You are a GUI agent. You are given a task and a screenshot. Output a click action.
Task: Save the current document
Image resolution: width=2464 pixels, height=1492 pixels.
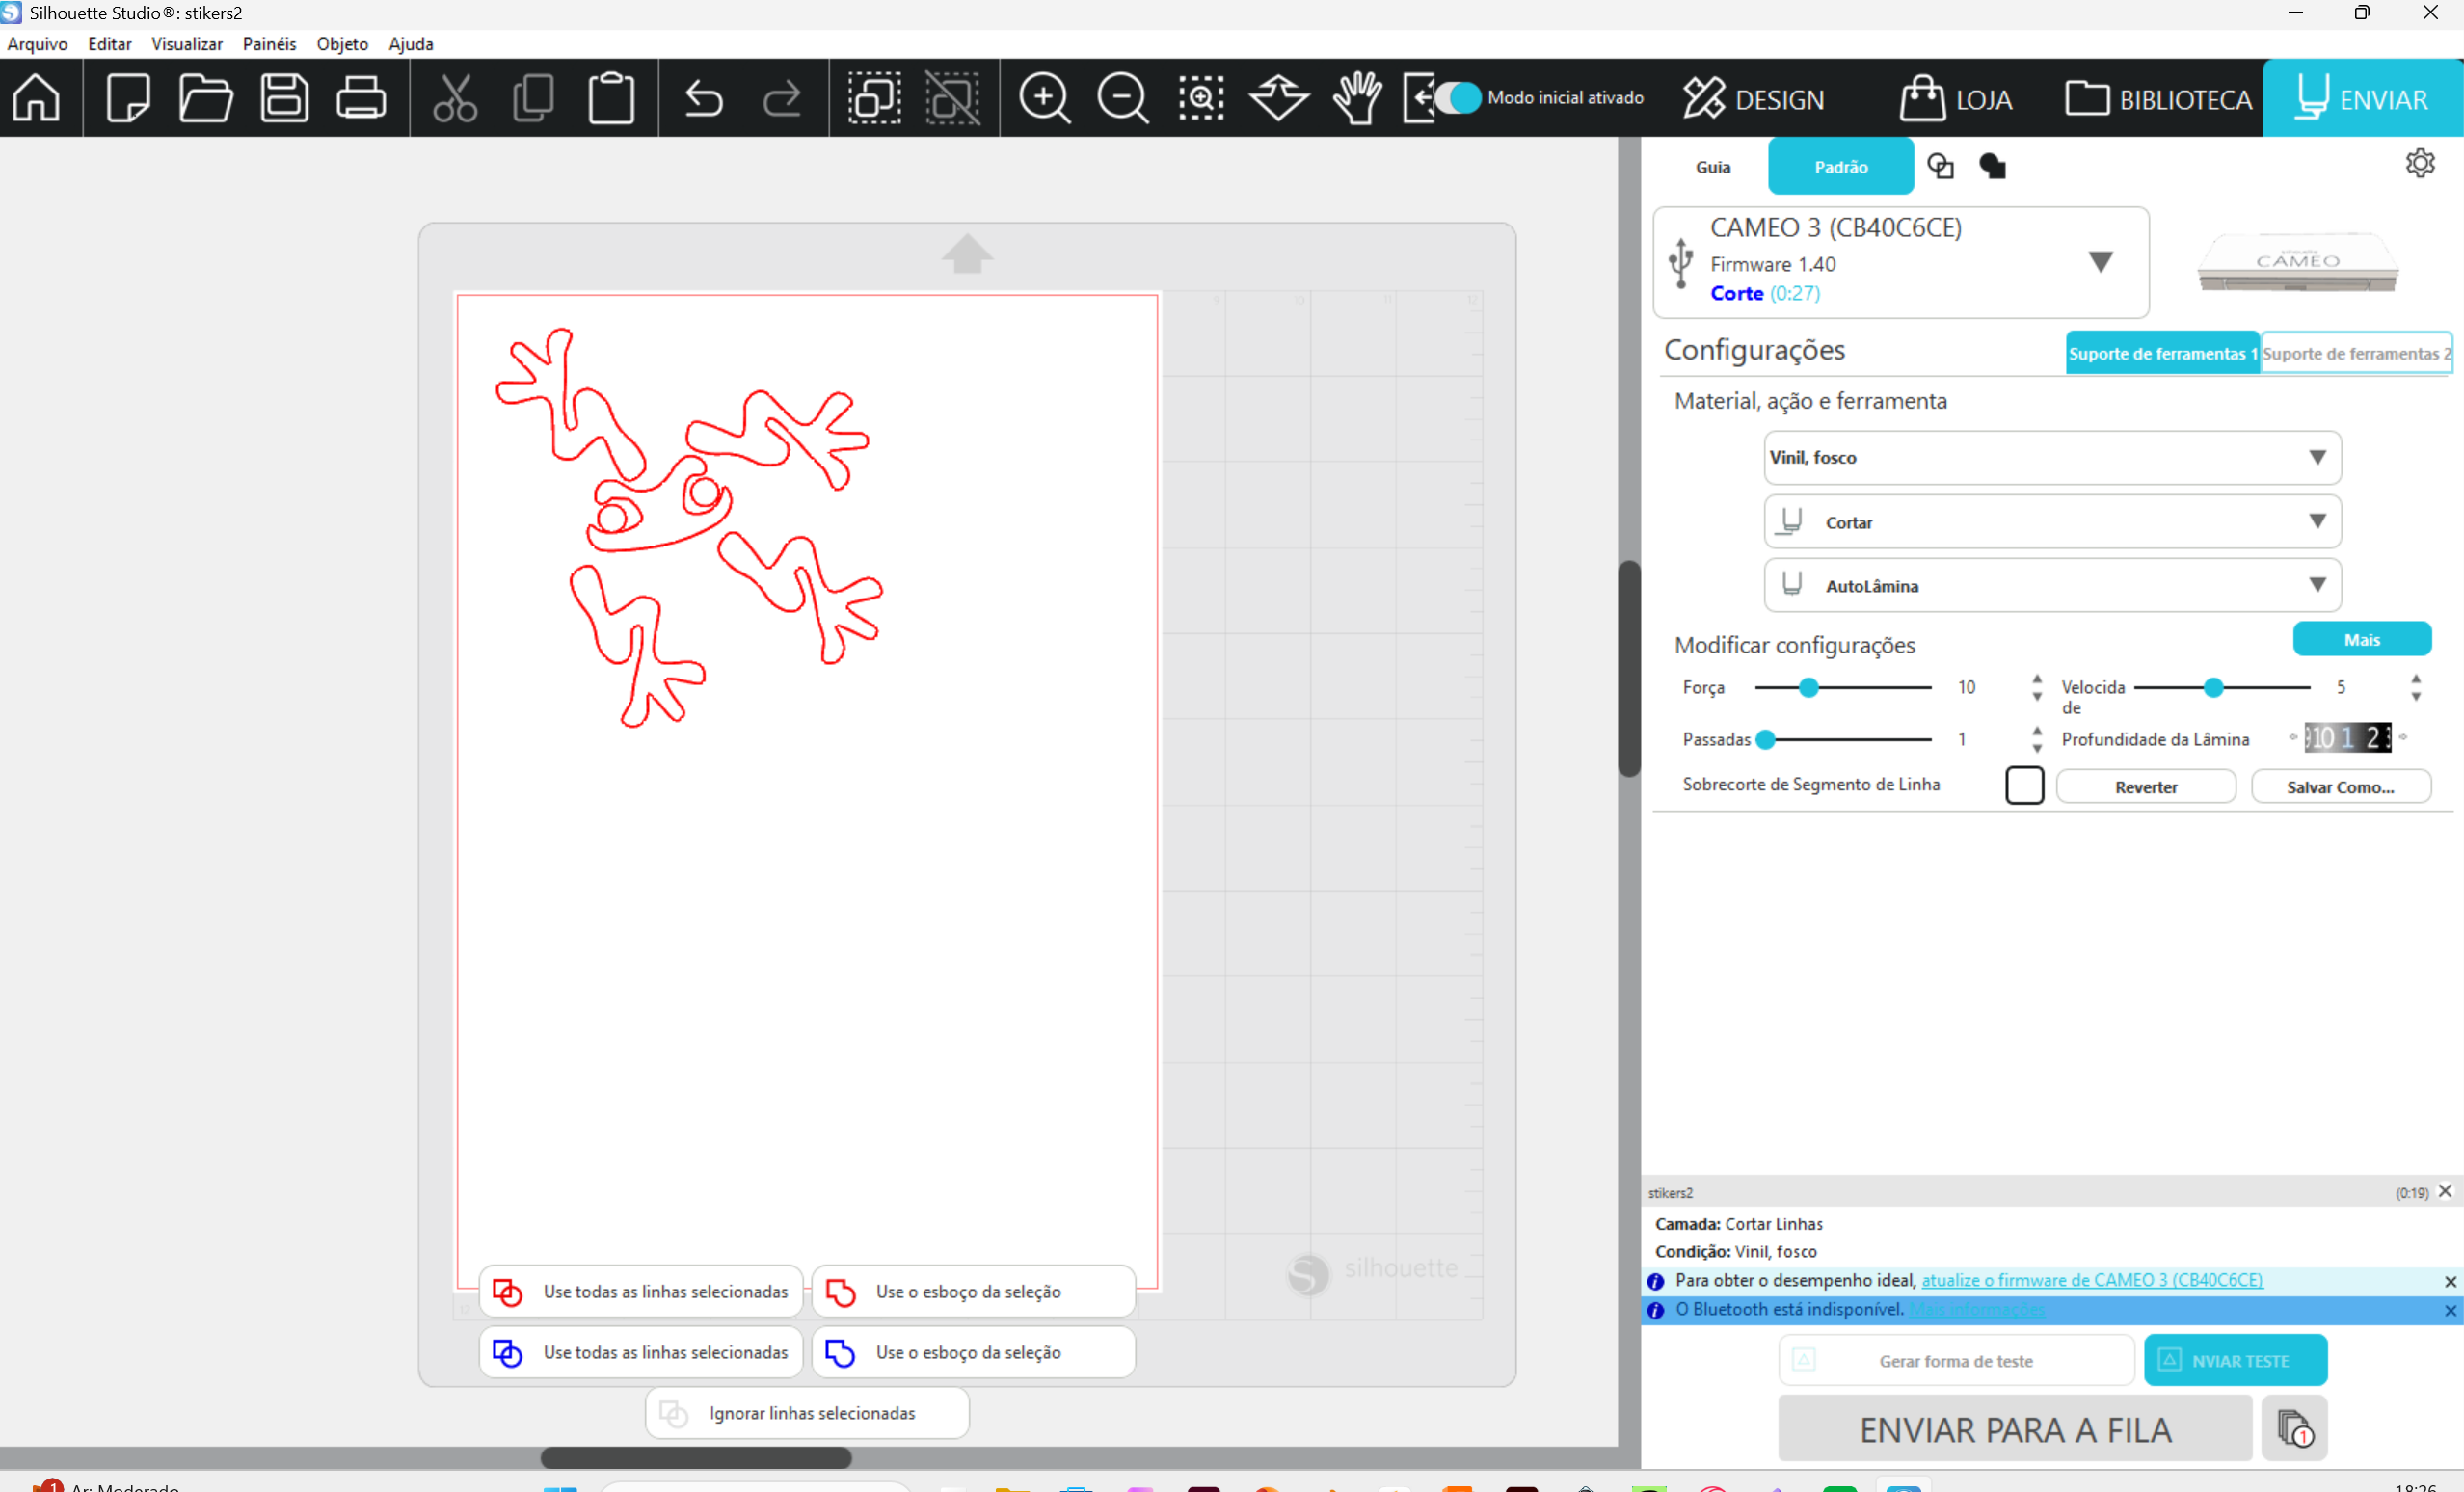(x=284, y=98)
